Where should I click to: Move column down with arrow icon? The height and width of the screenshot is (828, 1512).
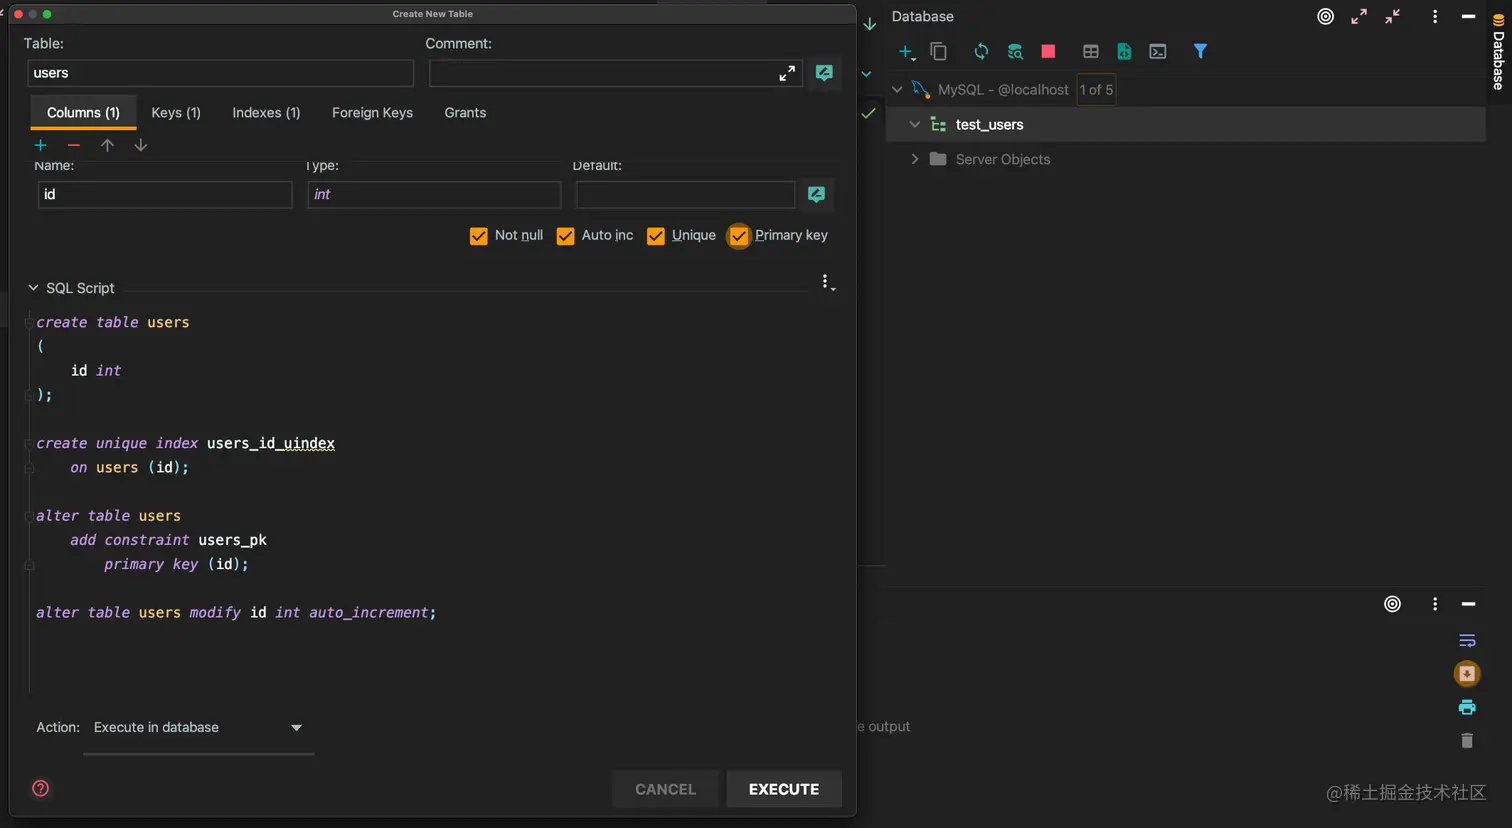click(141, 145)
